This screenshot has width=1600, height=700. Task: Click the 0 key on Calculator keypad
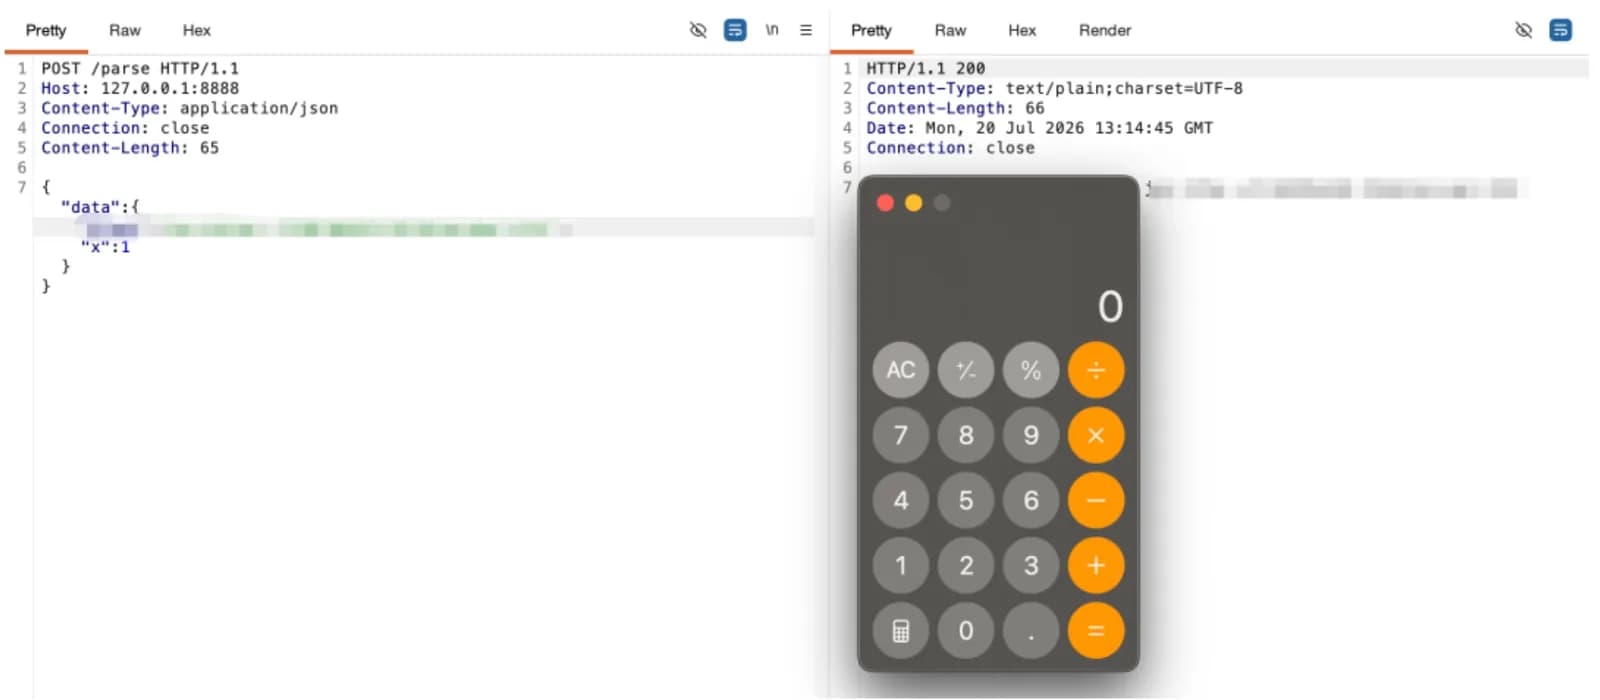[966, 630]
